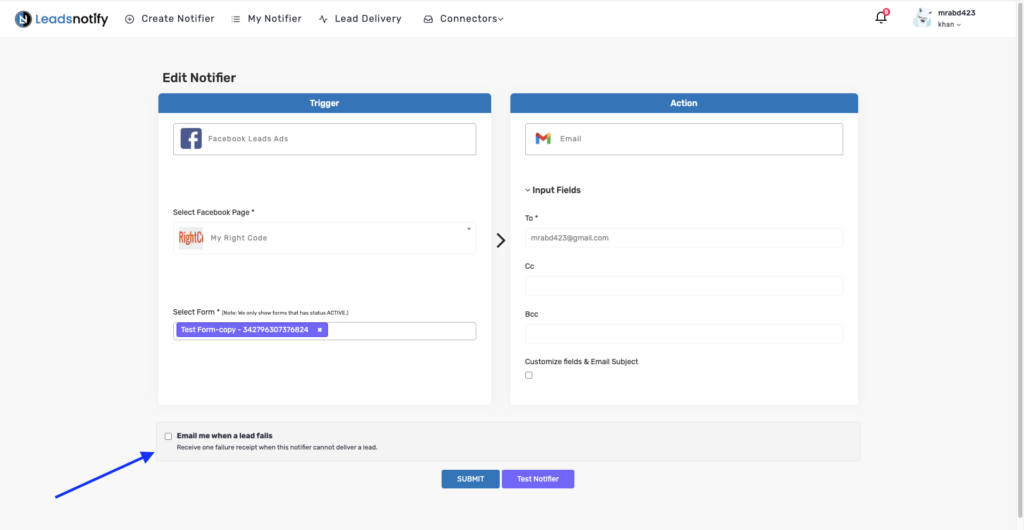Enable Customize fields & Email Subject checkbox

(x=529, y=375)
